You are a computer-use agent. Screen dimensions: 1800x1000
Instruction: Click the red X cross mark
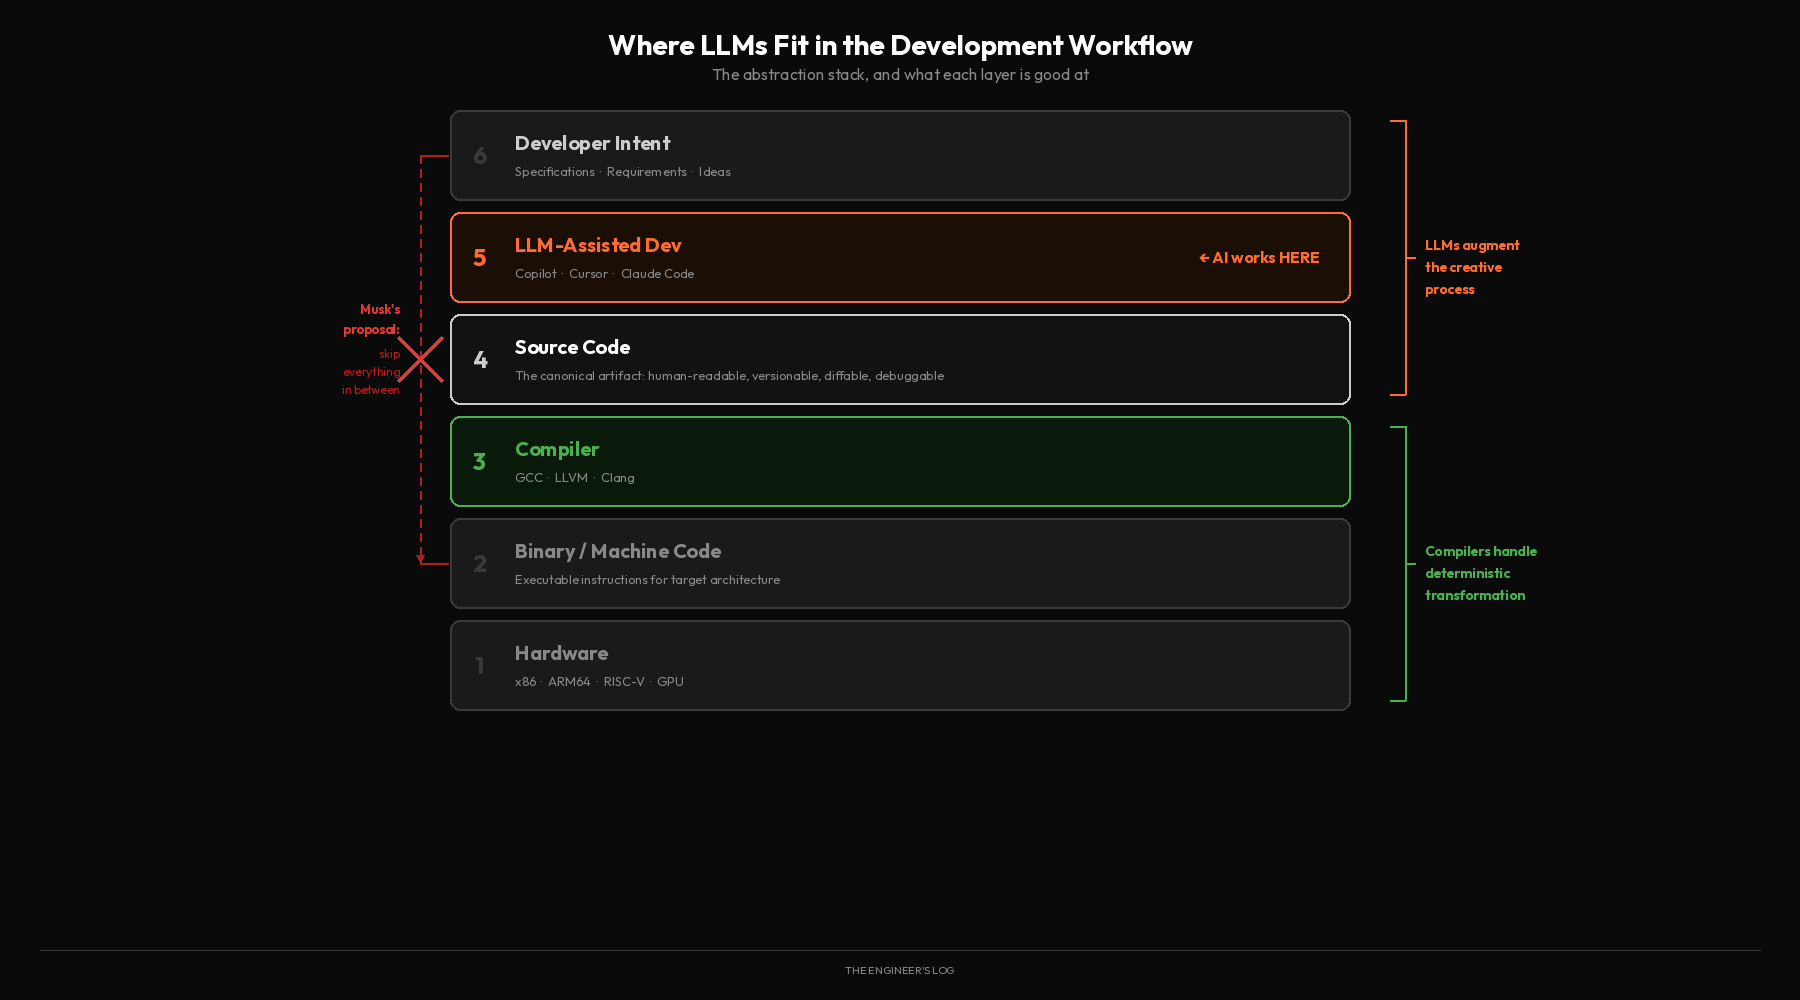coord(420,359)
